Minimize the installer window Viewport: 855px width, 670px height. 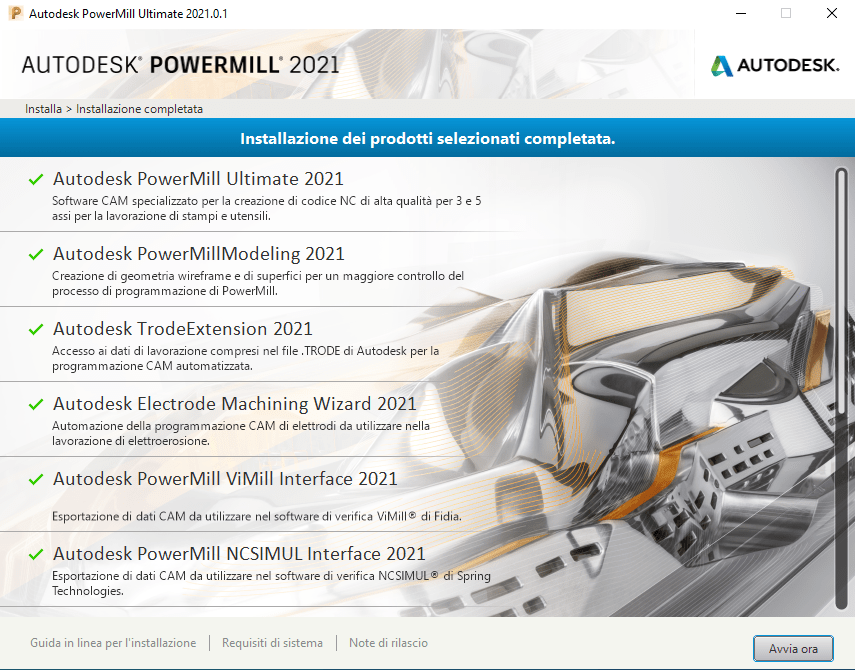(x=740, y=13)
